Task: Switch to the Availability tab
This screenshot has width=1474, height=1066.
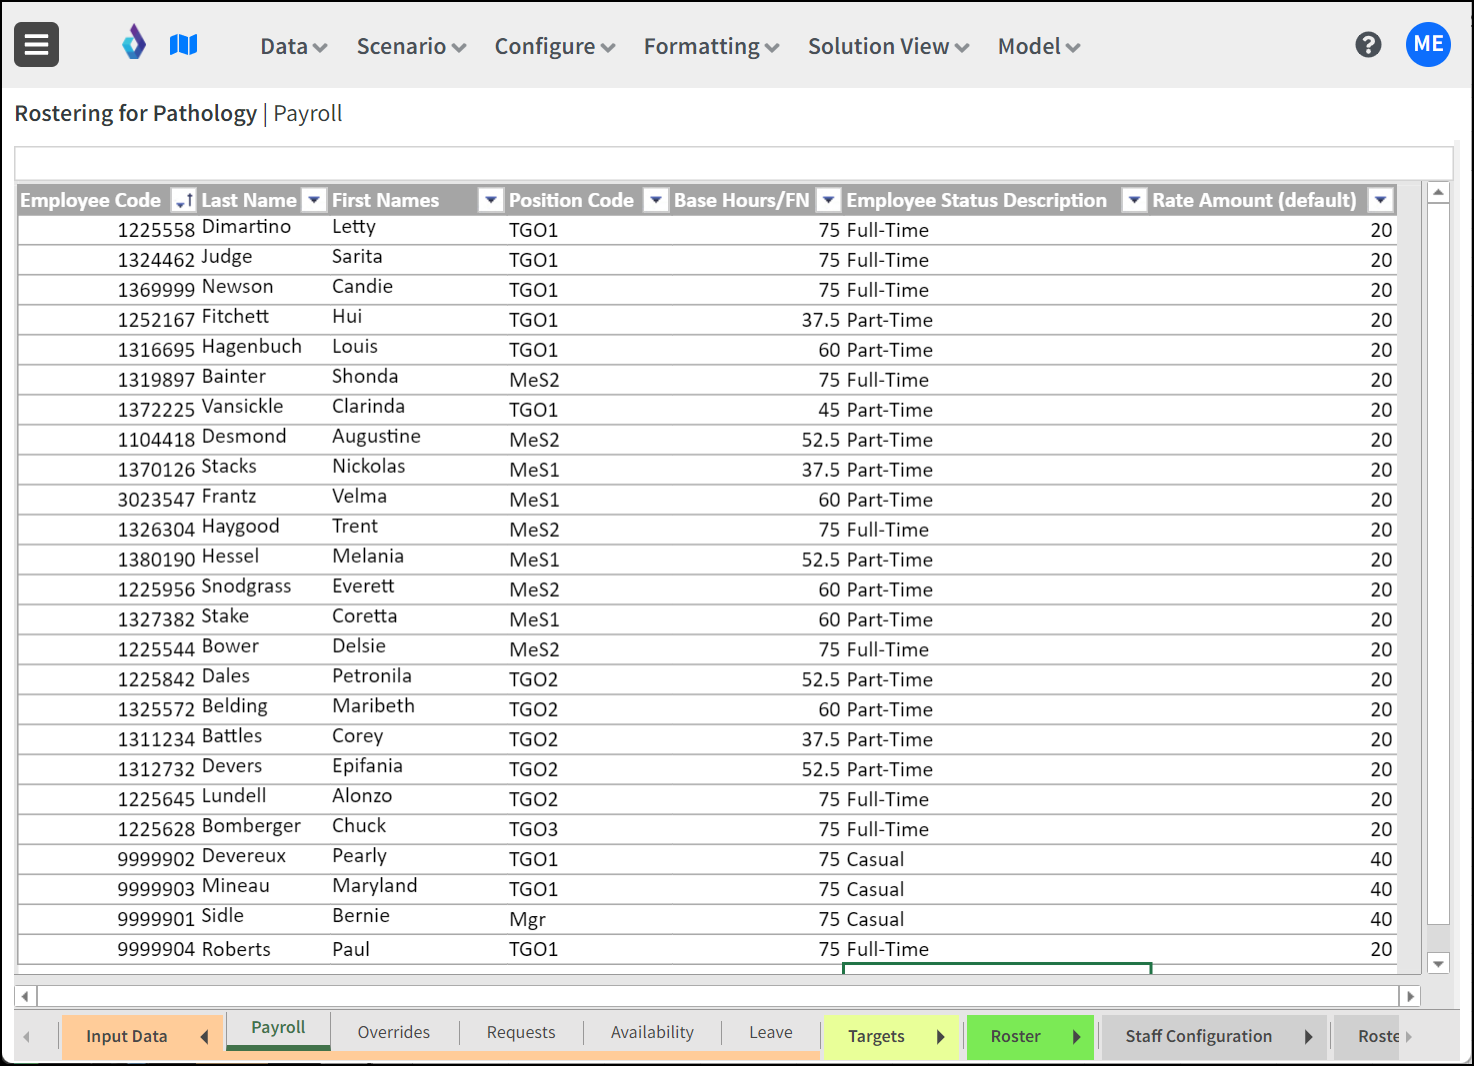Action: [x=652, y=1032]
